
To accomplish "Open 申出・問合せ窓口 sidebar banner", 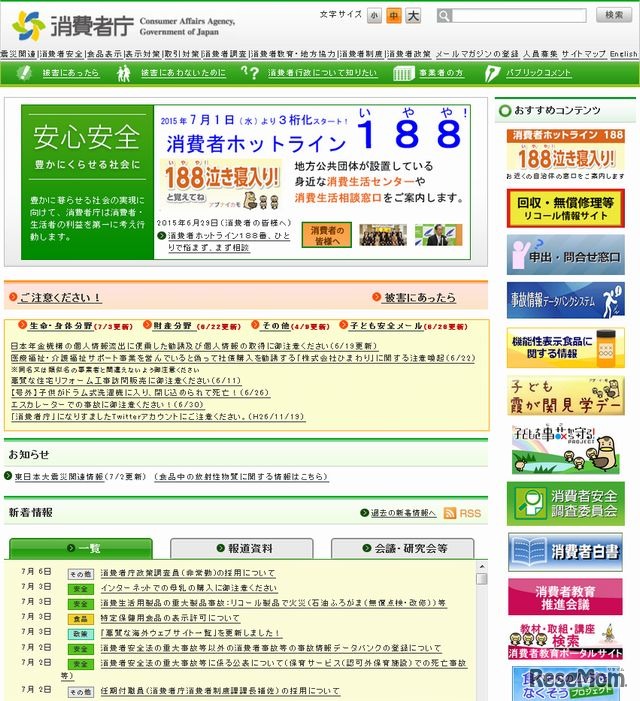I will coord(565,255).
